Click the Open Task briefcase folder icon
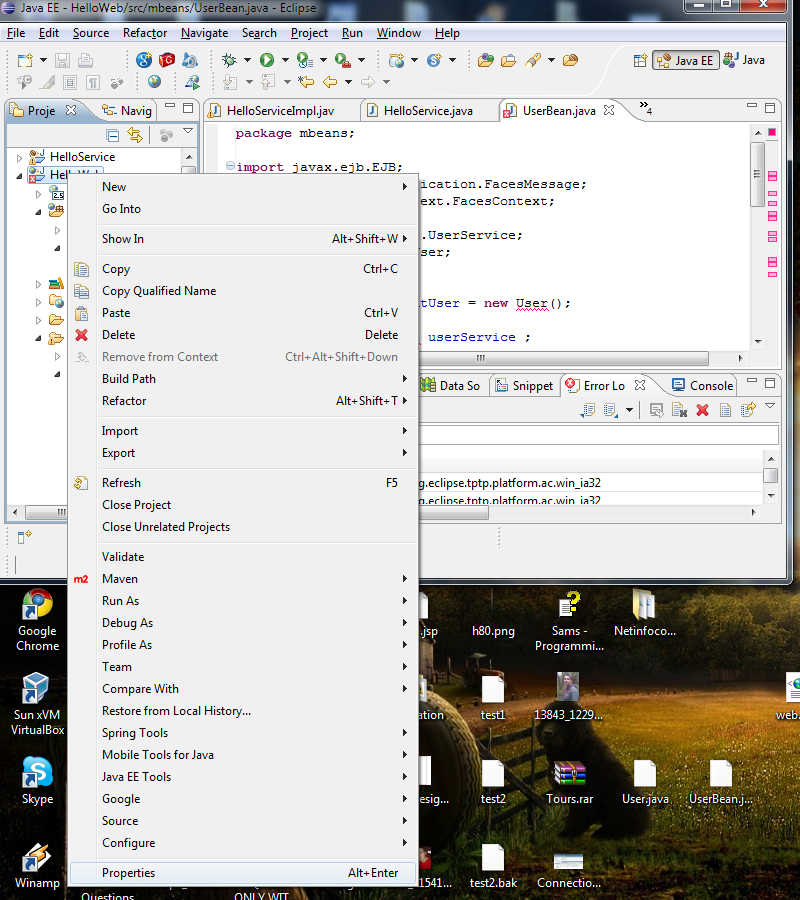The image size is (800, 900). coord(508,60)
